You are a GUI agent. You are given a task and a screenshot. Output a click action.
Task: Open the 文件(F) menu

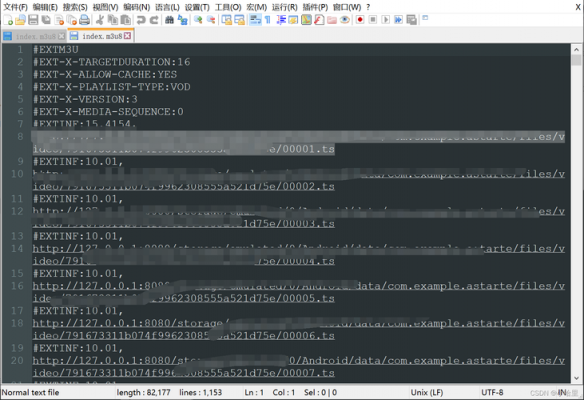(x=15, y=7)
